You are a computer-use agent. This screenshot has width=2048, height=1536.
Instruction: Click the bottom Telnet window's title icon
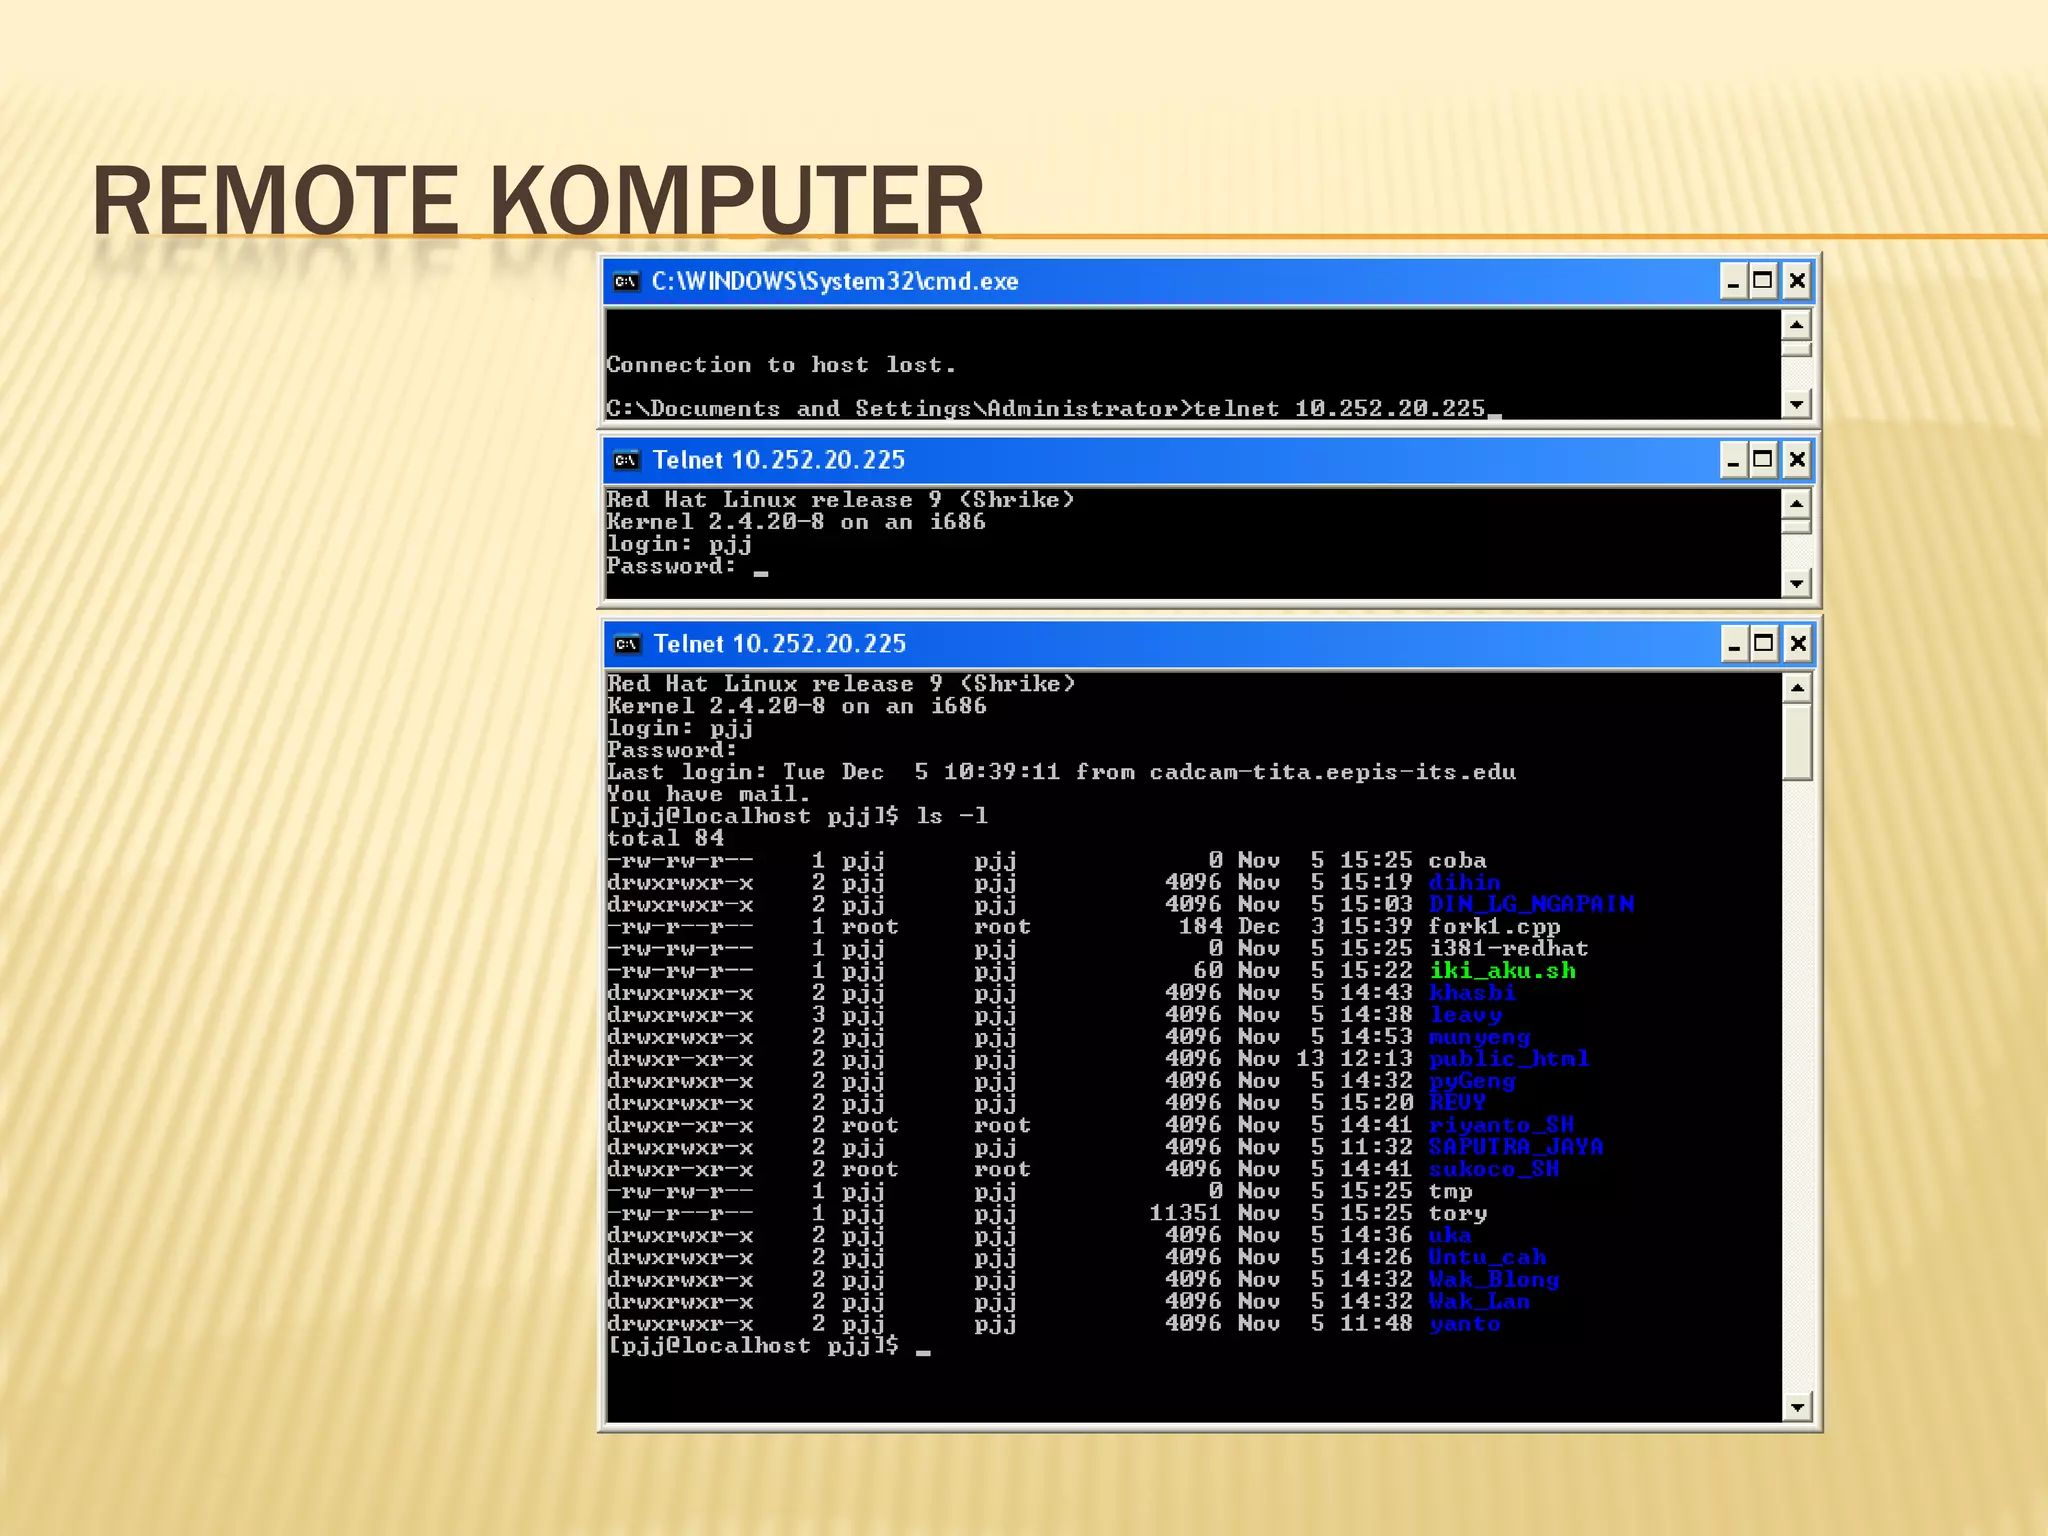(627, 644)
